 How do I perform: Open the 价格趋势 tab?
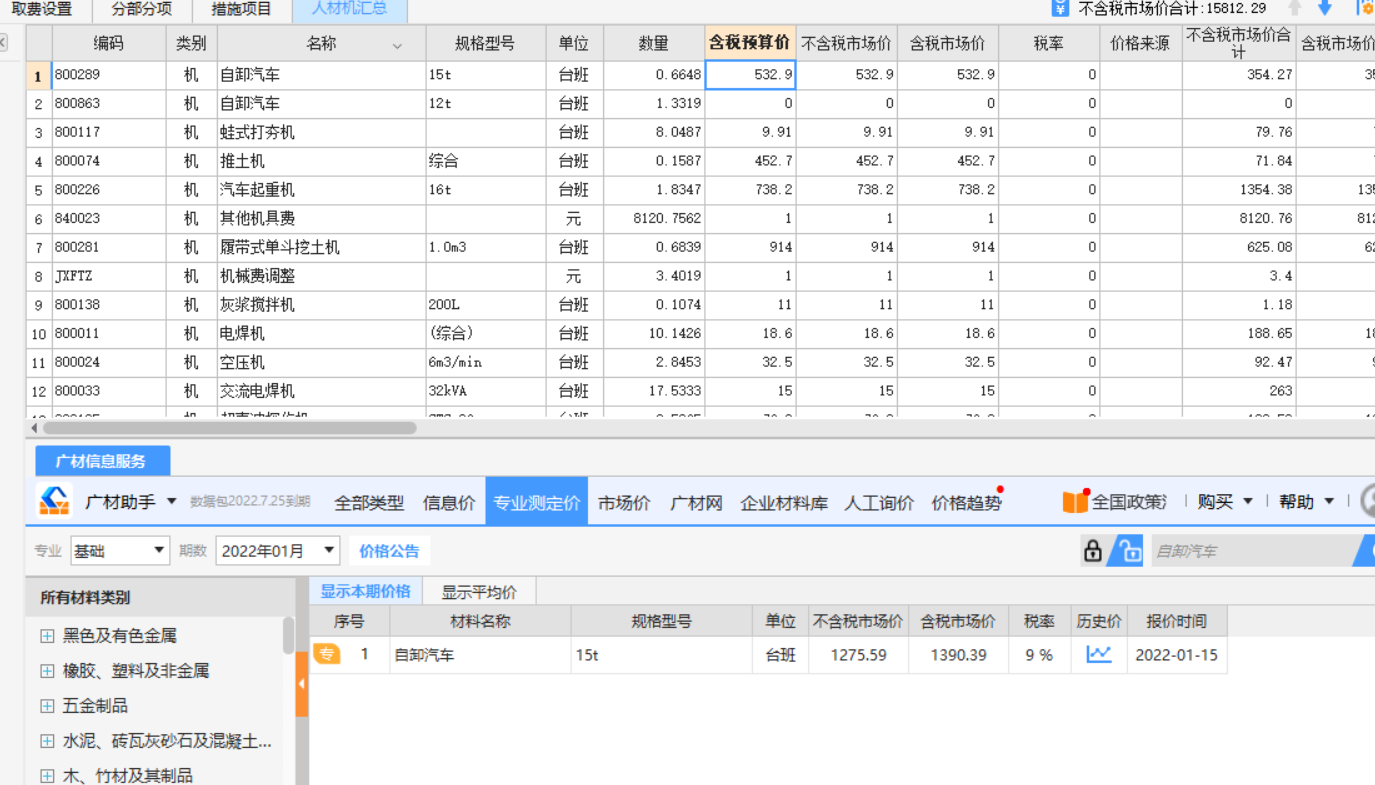coord(966,502)
